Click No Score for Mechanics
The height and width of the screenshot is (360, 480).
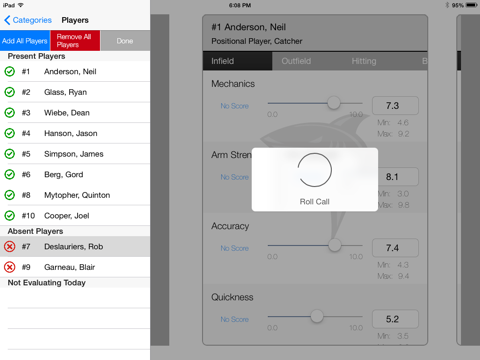(x=235, y=106)
